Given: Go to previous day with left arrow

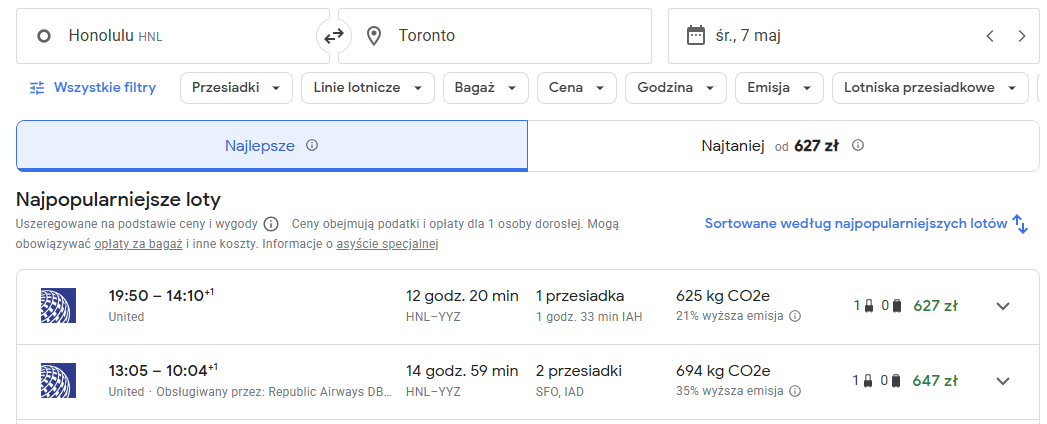Looking at the screenshot, I should click(990, 36).
